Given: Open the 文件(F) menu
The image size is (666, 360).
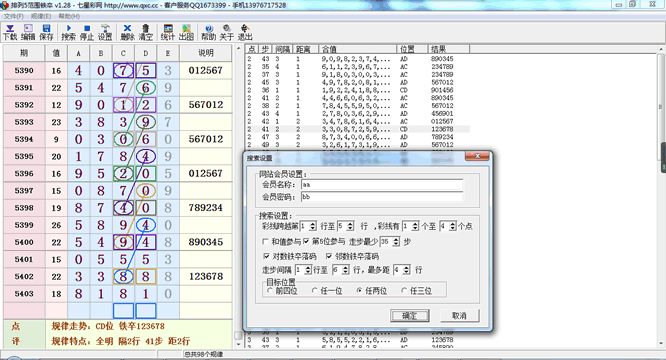Looking at the screenshot, I should 14,16.
